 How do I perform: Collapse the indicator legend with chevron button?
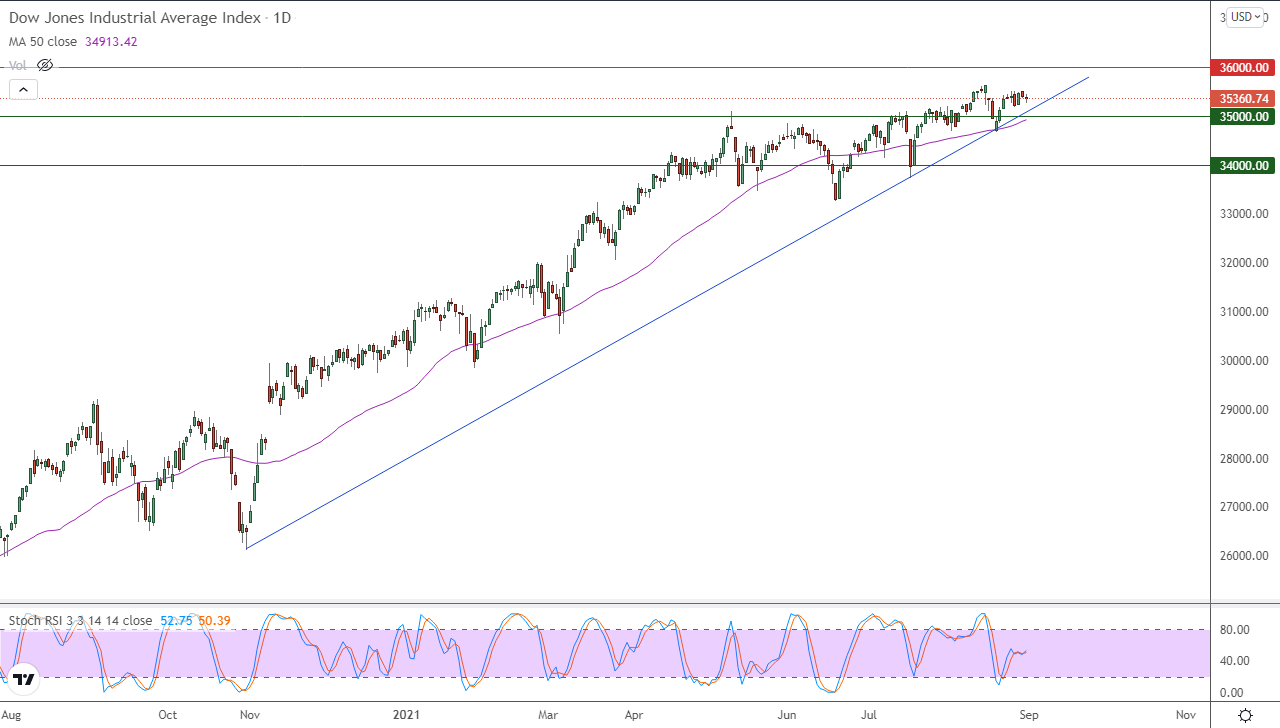[x=23, y=89]
